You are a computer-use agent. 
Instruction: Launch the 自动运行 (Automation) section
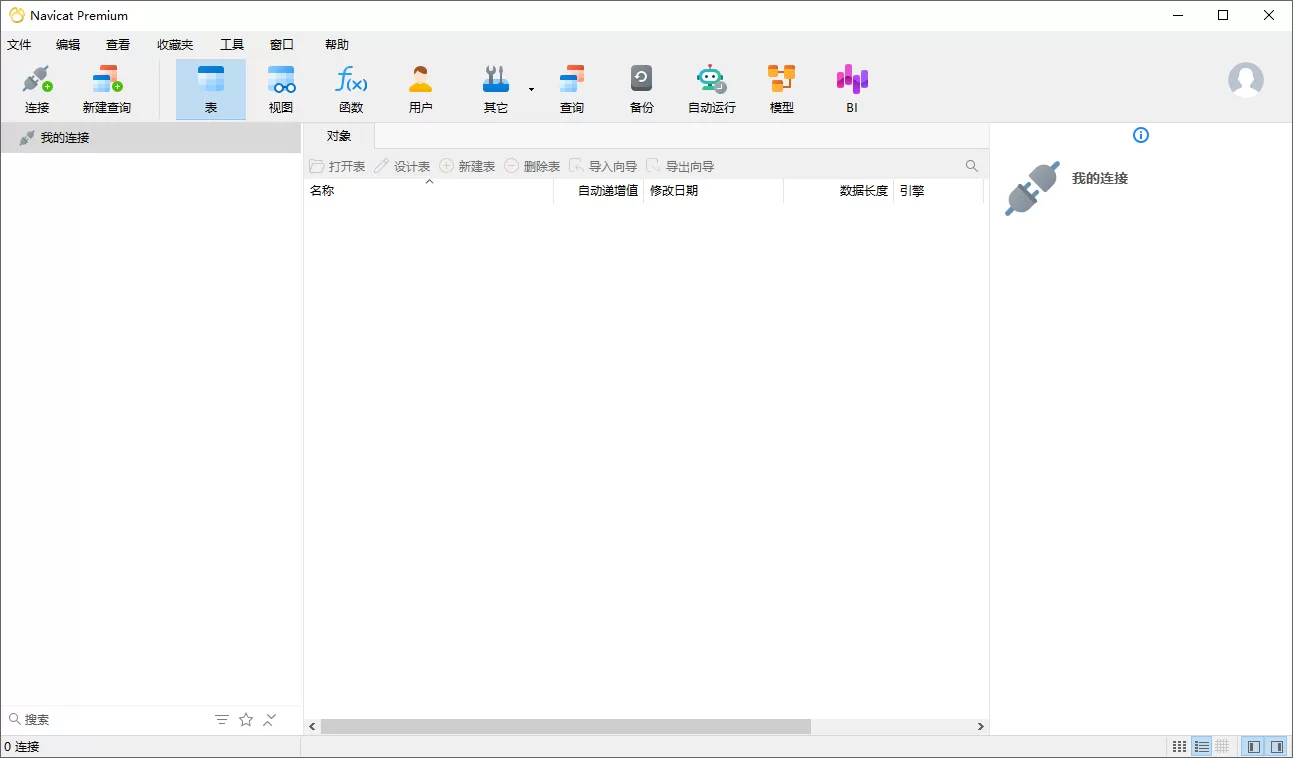(x=711, y=87)
